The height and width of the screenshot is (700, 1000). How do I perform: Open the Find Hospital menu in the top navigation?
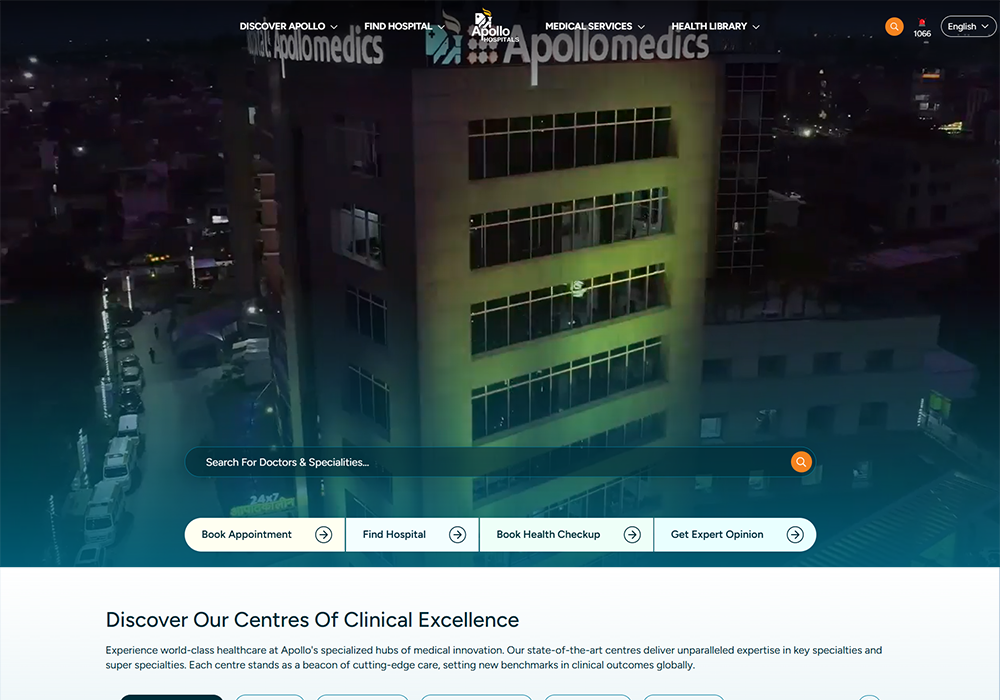click(x=404, y=26)
